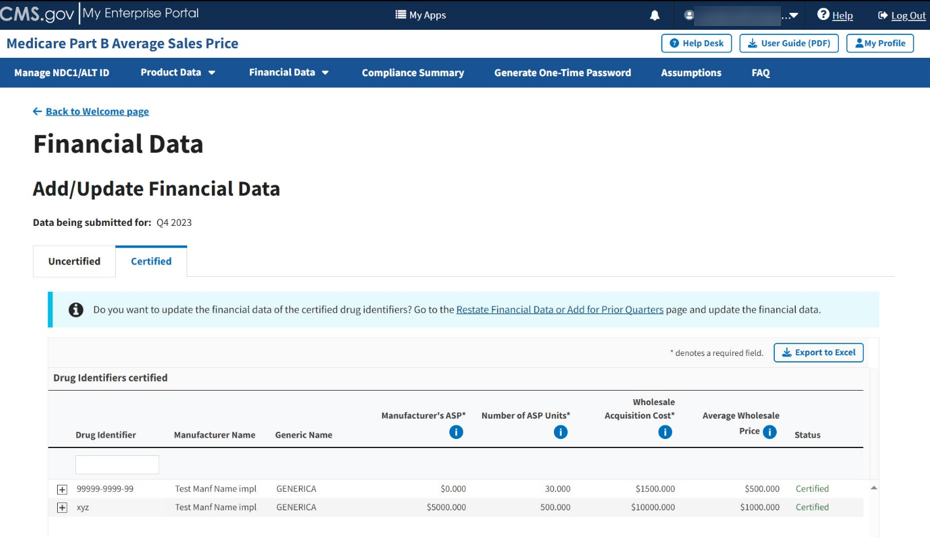Image resolution: width=930 pixels, height=538 pixels.
Task: Expand the xyz drug identifier row
Action: (x=62, y=508)
